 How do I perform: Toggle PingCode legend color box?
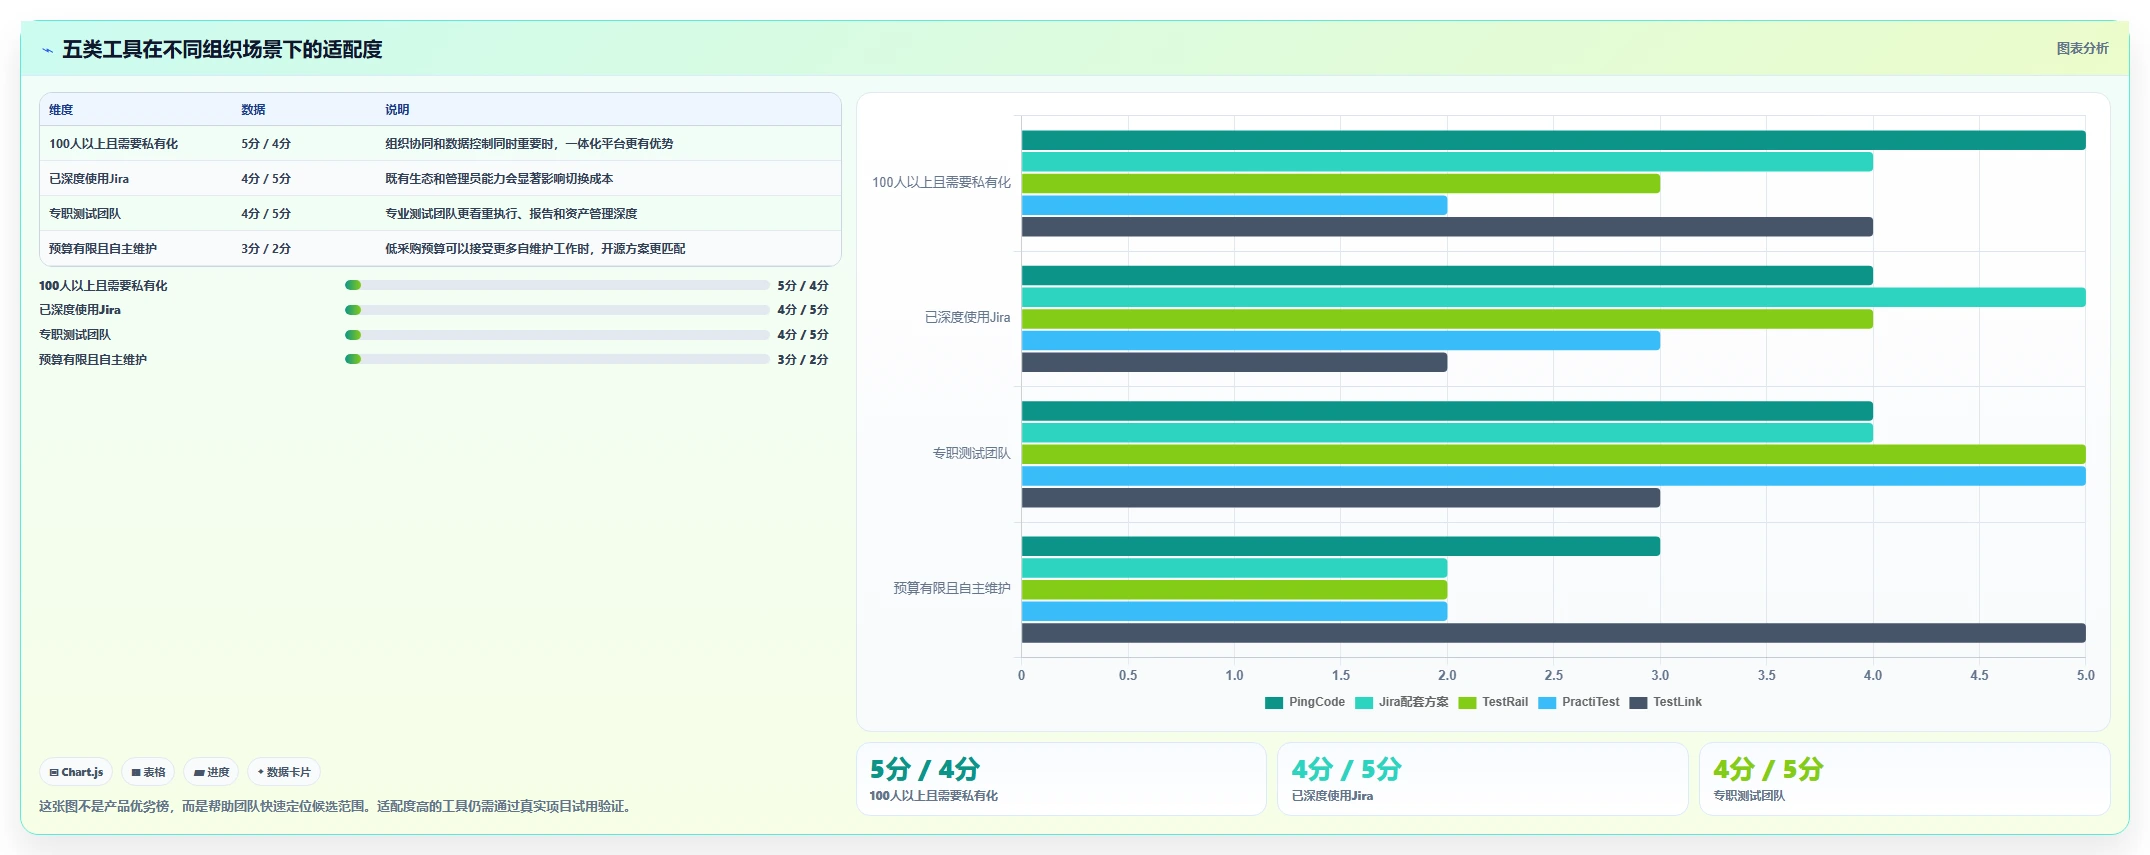[1273, 703]
